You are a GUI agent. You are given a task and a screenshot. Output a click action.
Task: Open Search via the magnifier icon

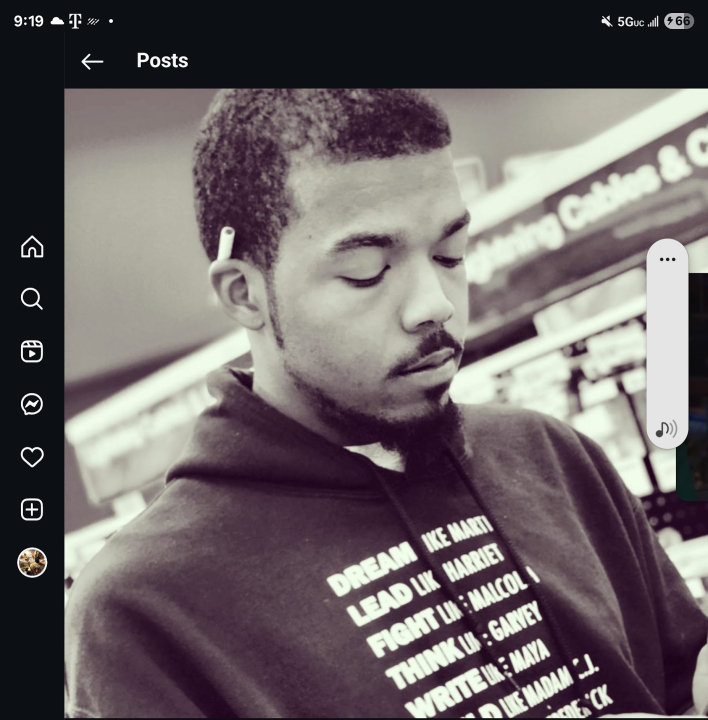(x=32, y=299)
